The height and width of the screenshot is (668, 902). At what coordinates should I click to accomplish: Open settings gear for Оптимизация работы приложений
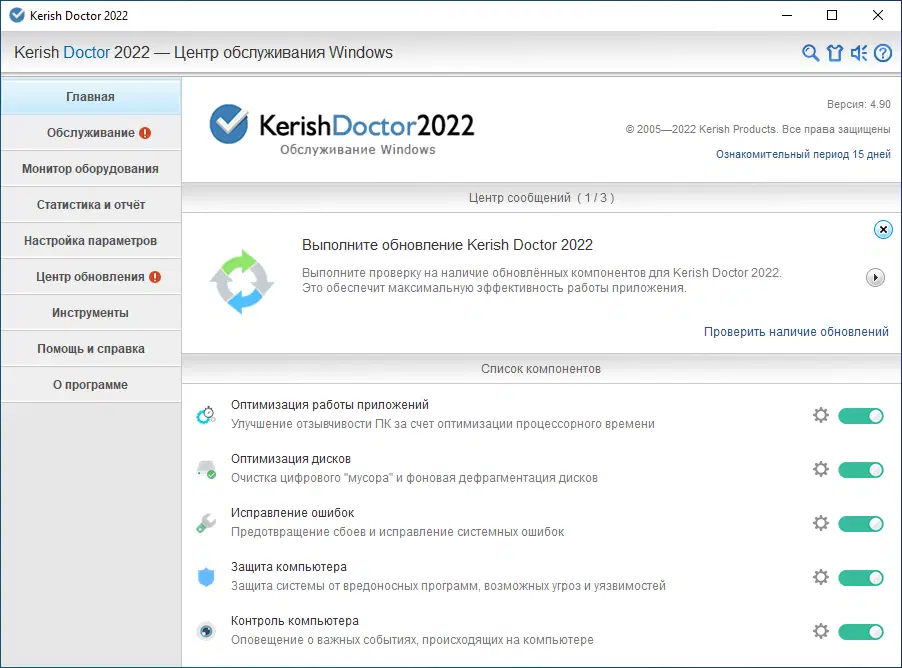click(821, 415)
